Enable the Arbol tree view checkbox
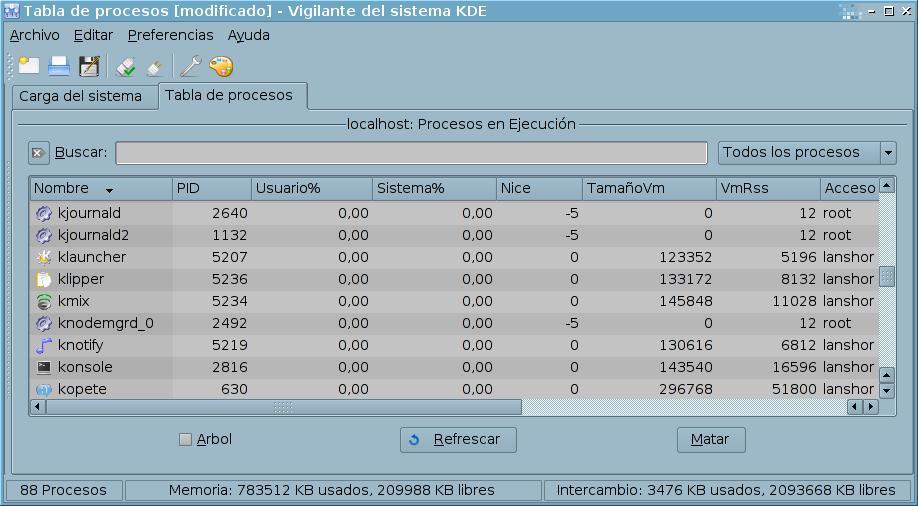Image resolution: width=918 pixels, height=506 pixels. tap(186, 439)
